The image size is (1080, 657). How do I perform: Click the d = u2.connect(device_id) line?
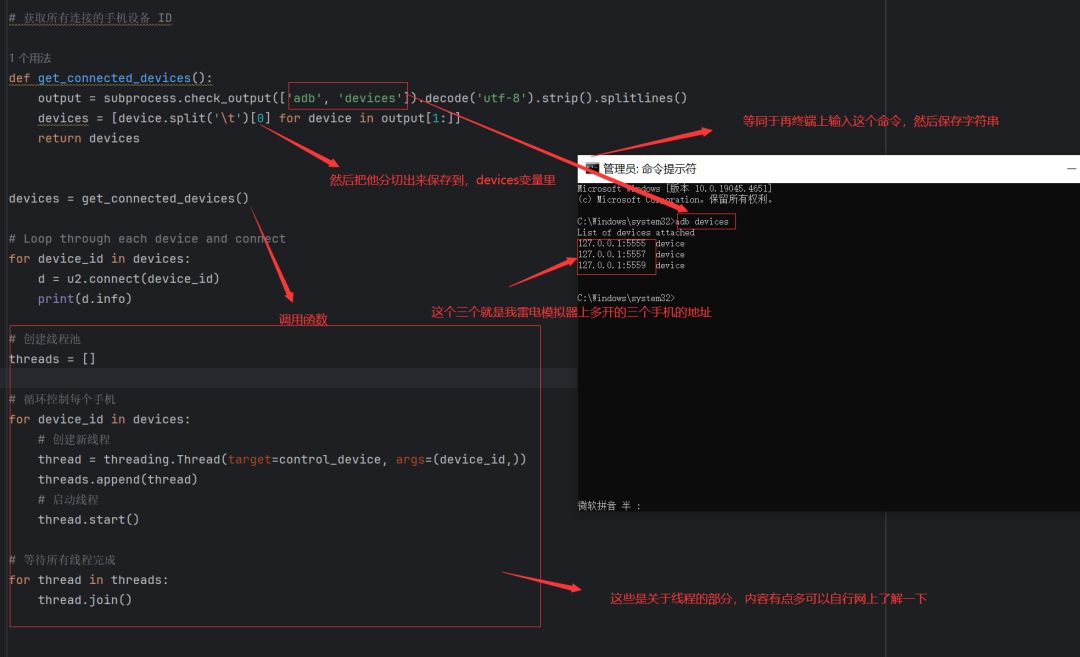click(129, 278)
